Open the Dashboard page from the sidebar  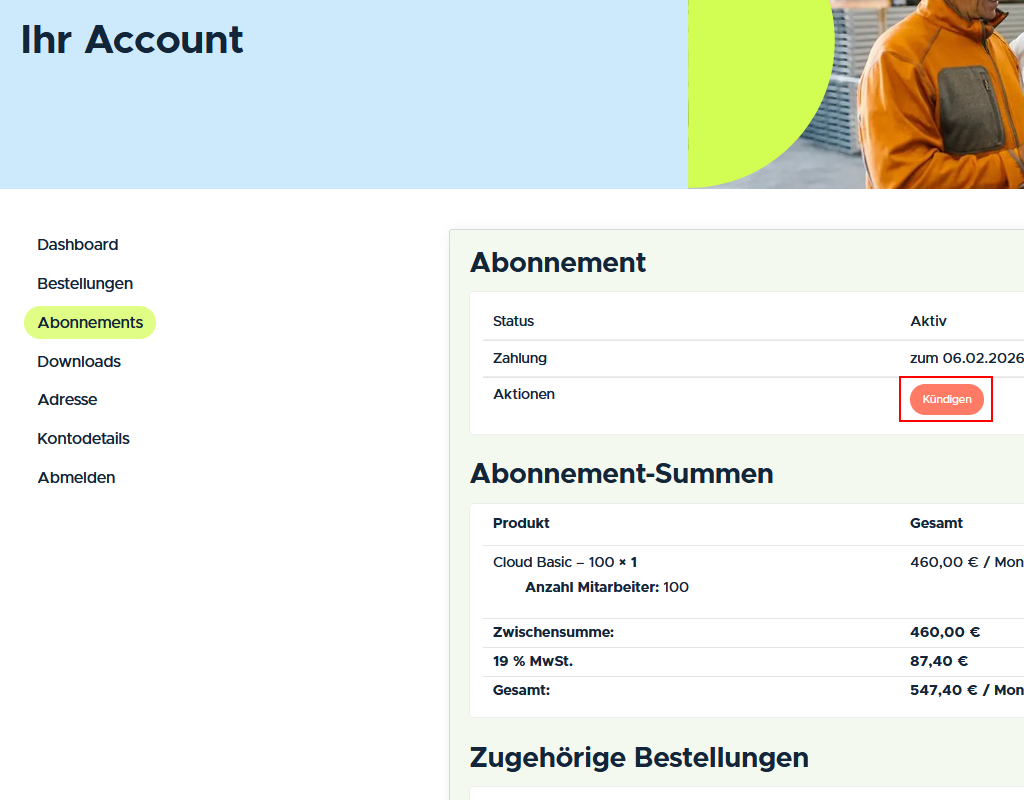point(77,244)
